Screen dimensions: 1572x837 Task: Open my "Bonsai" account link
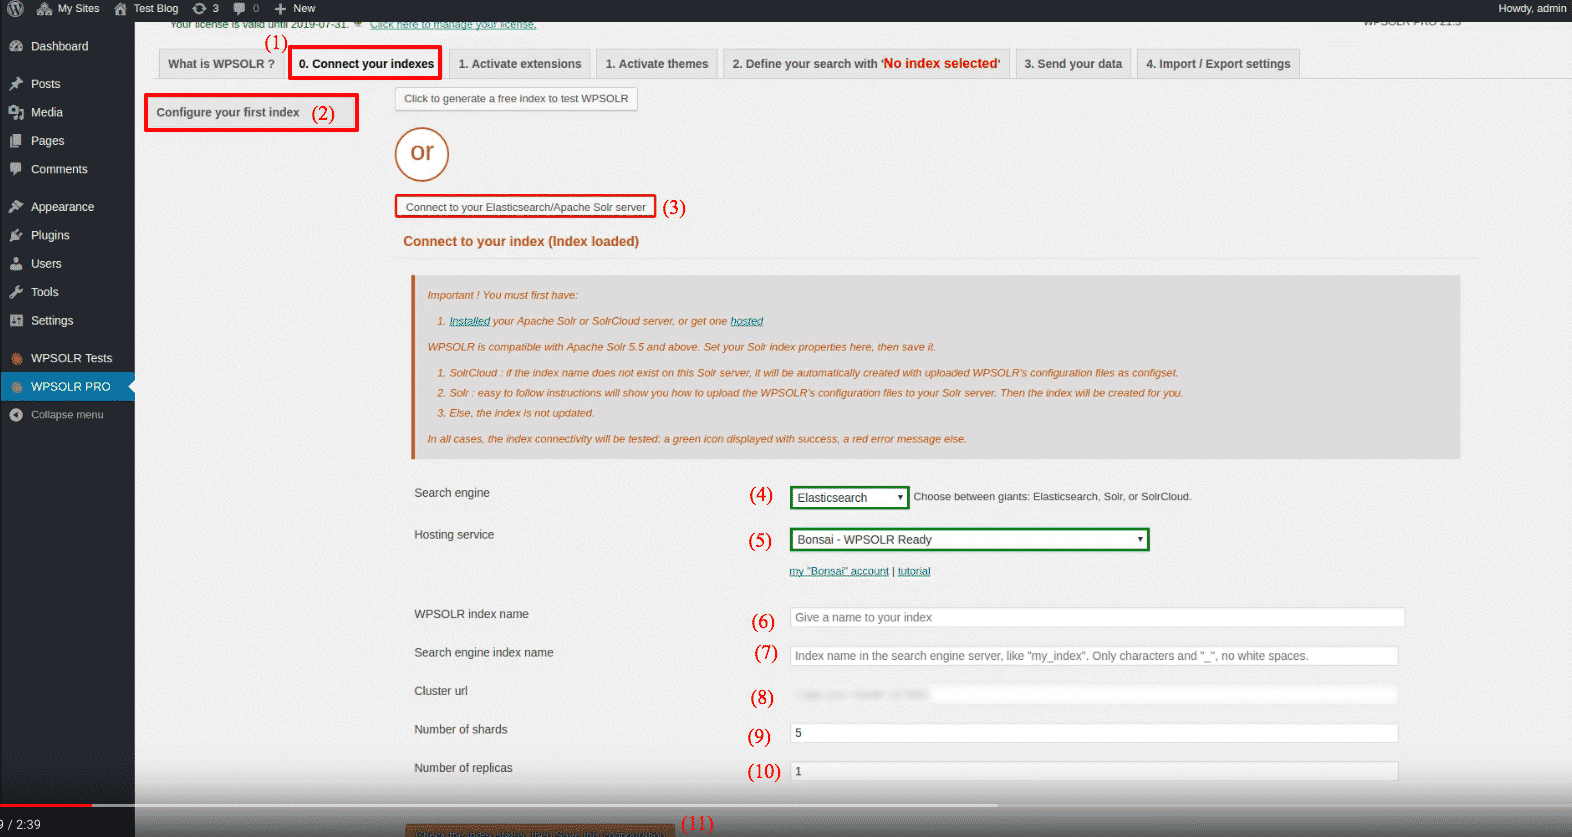point(839,571)
